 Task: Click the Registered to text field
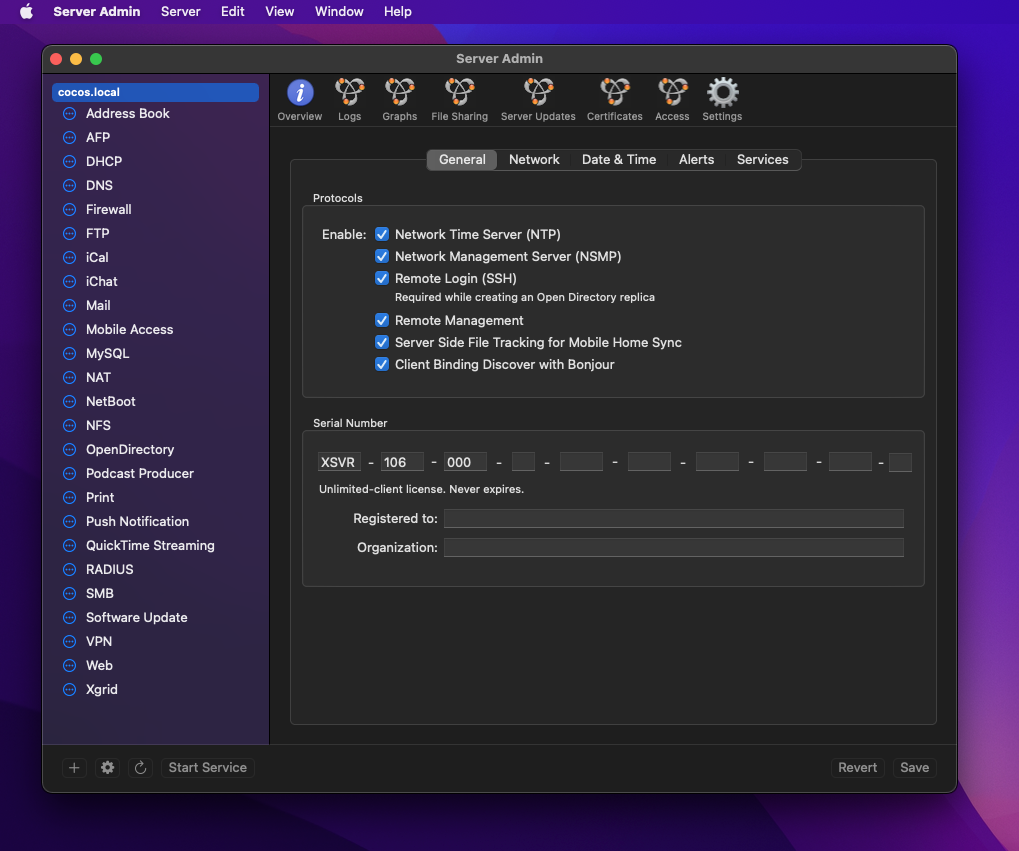pyautogui.click(x=673, y=518)
